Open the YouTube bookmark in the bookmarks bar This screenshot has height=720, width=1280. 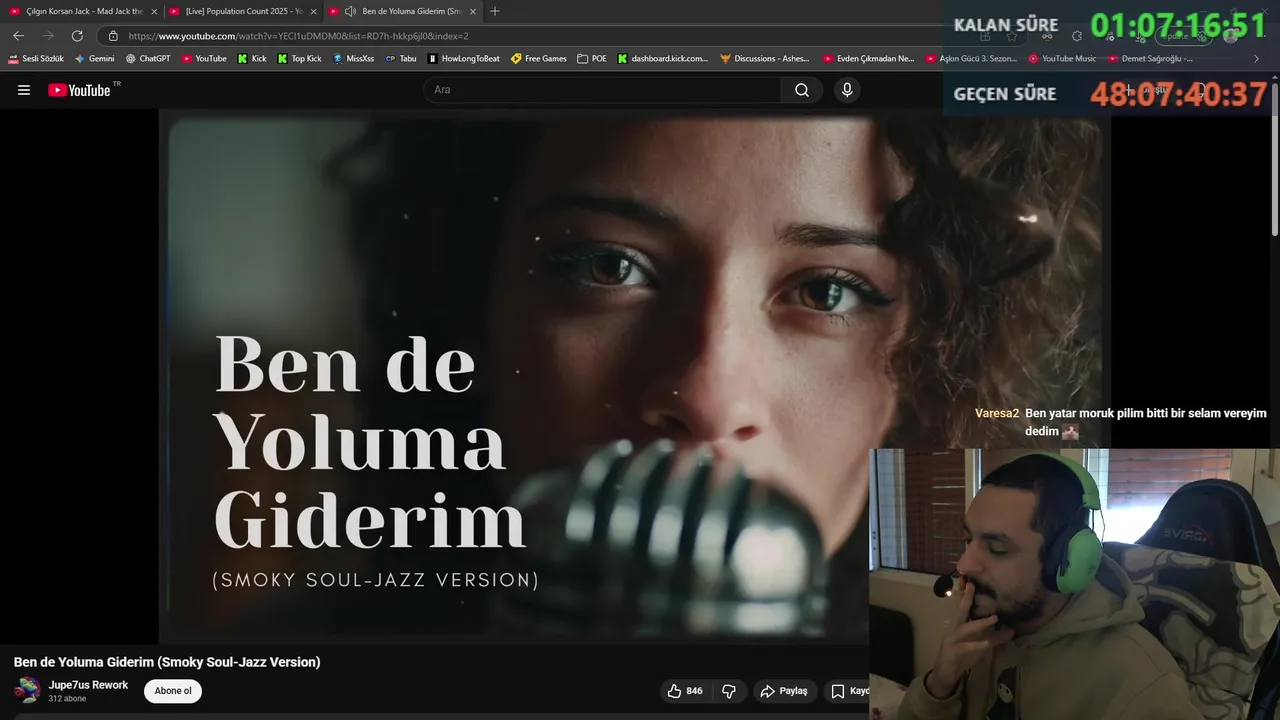click(x=204, y=59)
